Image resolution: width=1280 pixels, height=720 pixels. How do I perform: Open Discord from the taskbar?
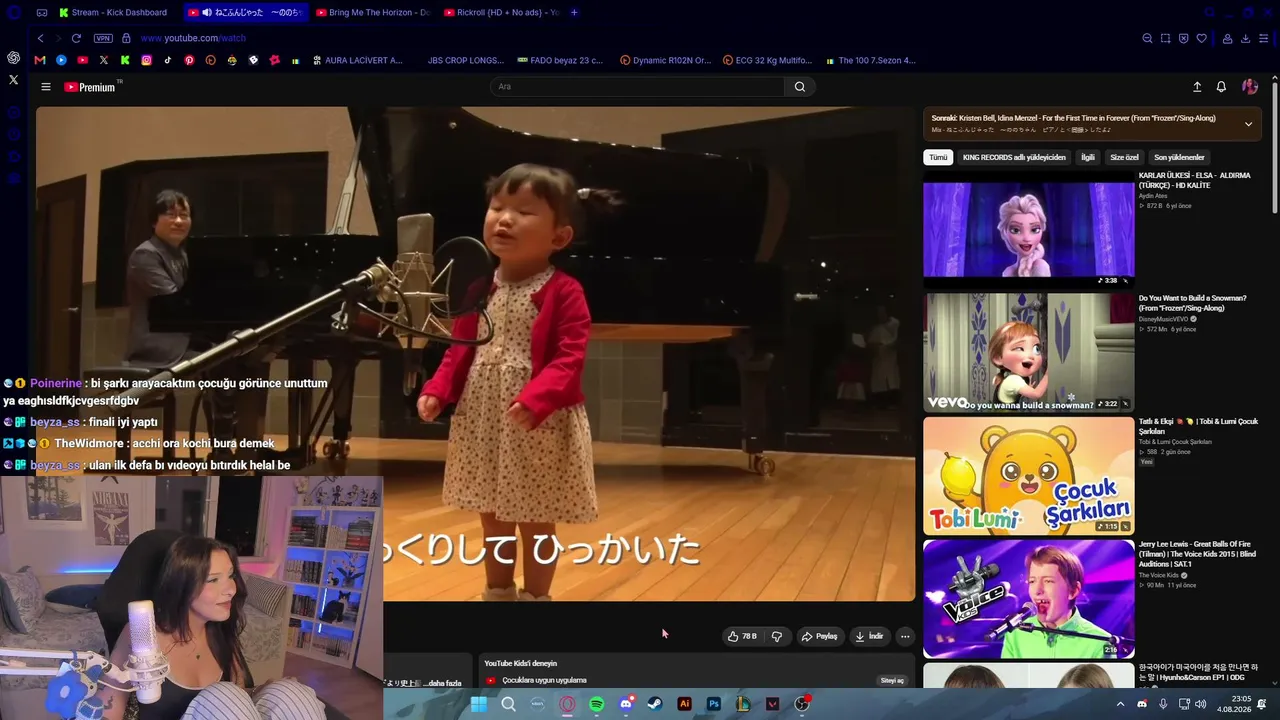pyautogui.click(x=626, y=704)
